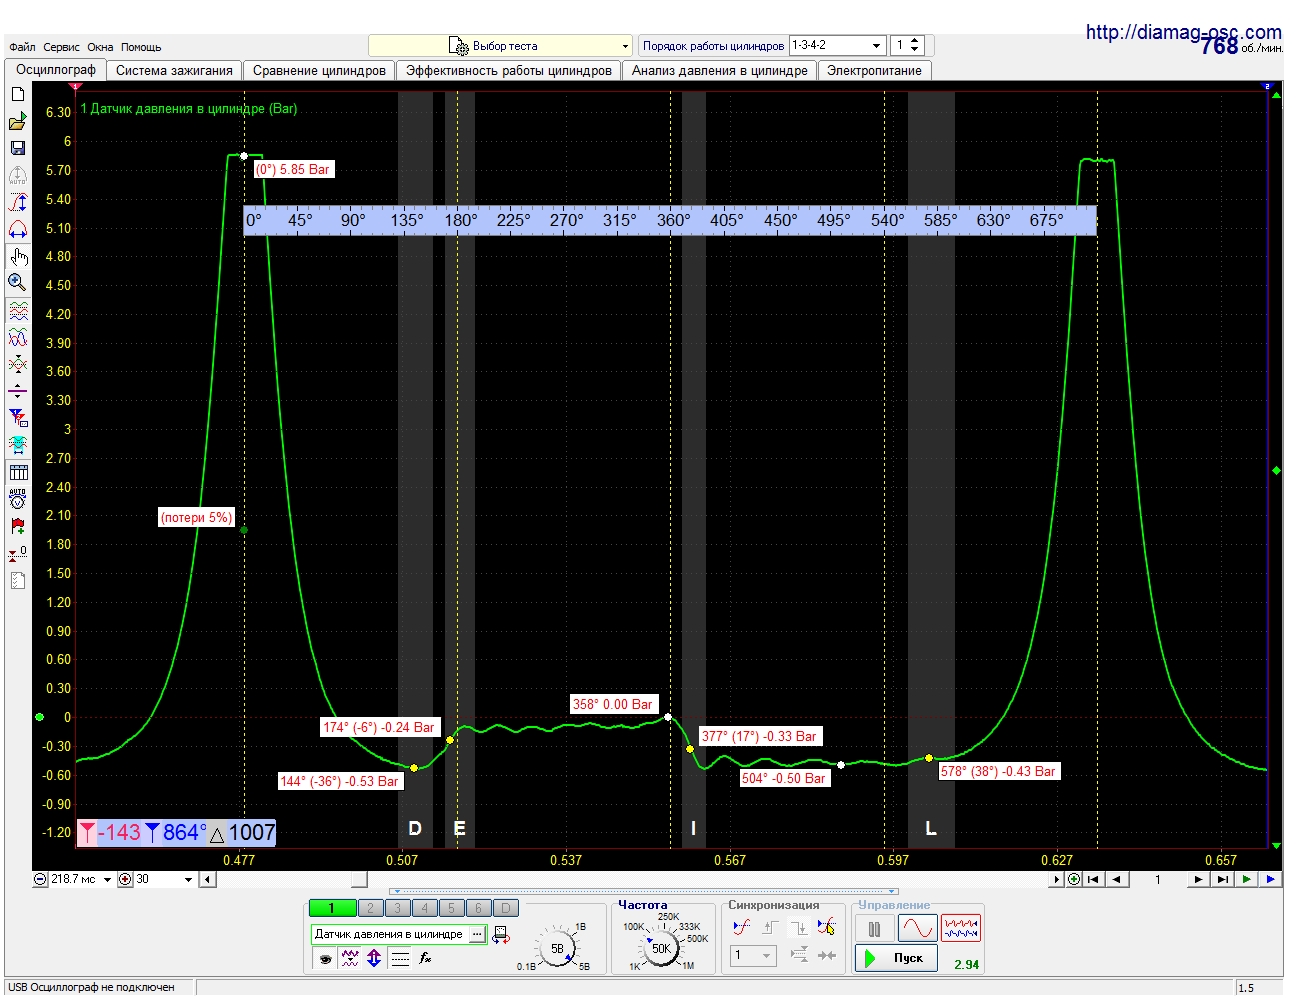Switch to Электропитание tab
This screenshot has width=1296, height=1000.
point(874,71)
